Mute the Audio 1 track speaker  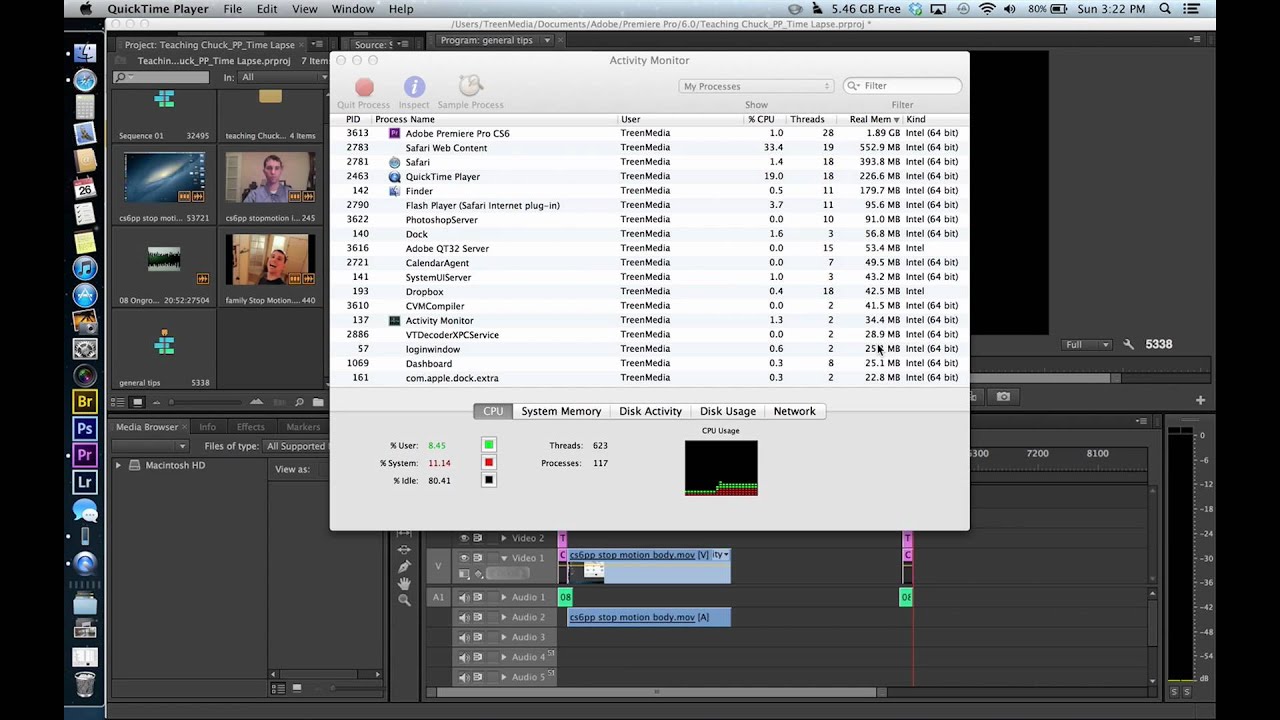464,597
